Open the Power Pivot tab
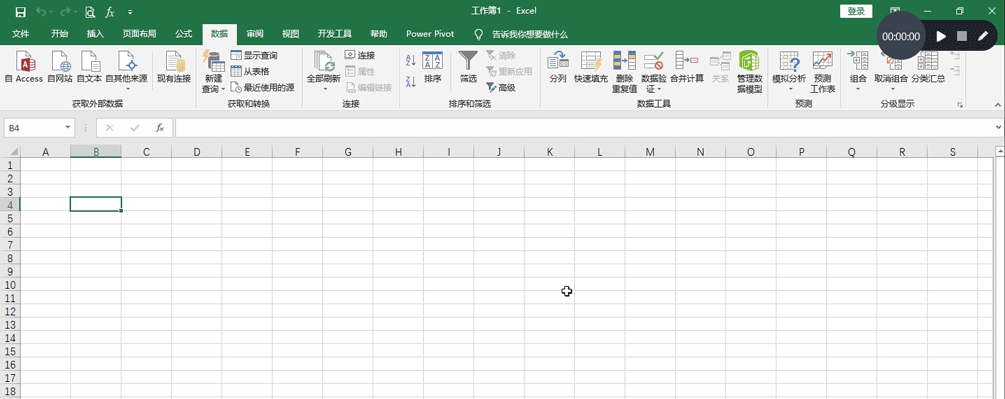 (x=429, y=34)
